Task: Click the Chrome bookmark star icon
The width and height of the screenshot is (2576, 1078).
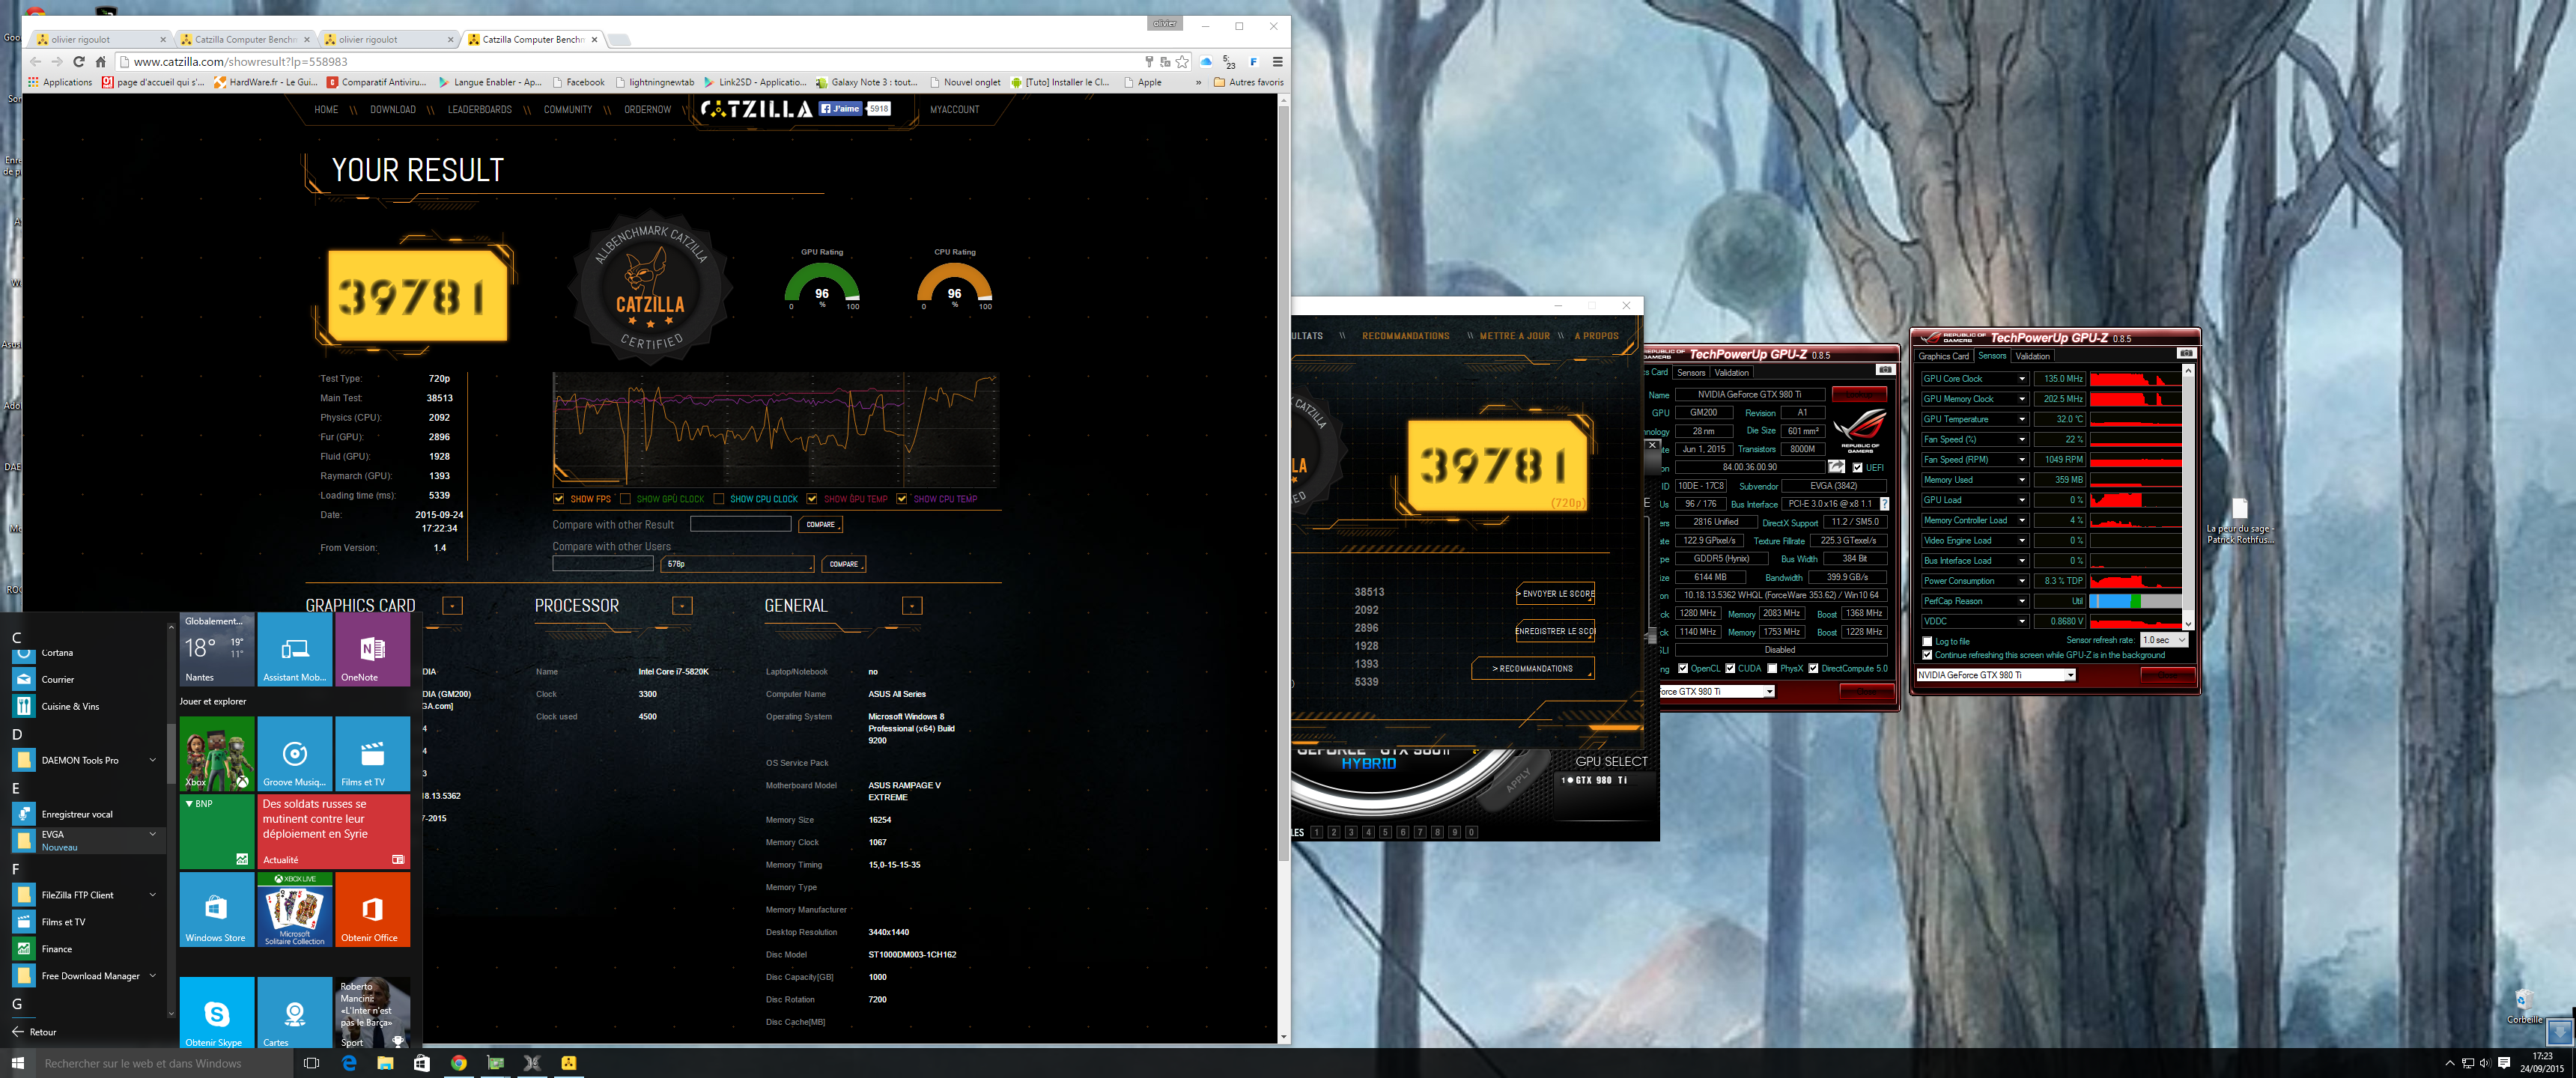Action: pos(1182,62)
